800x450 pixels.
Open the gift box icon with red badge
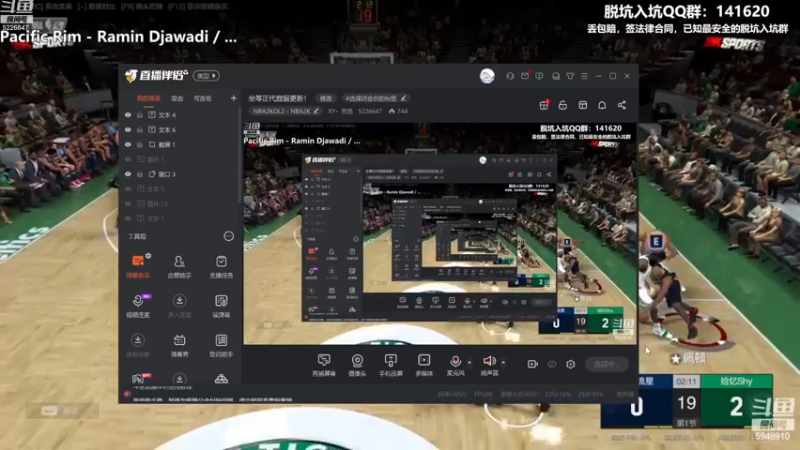pos(544,105)
